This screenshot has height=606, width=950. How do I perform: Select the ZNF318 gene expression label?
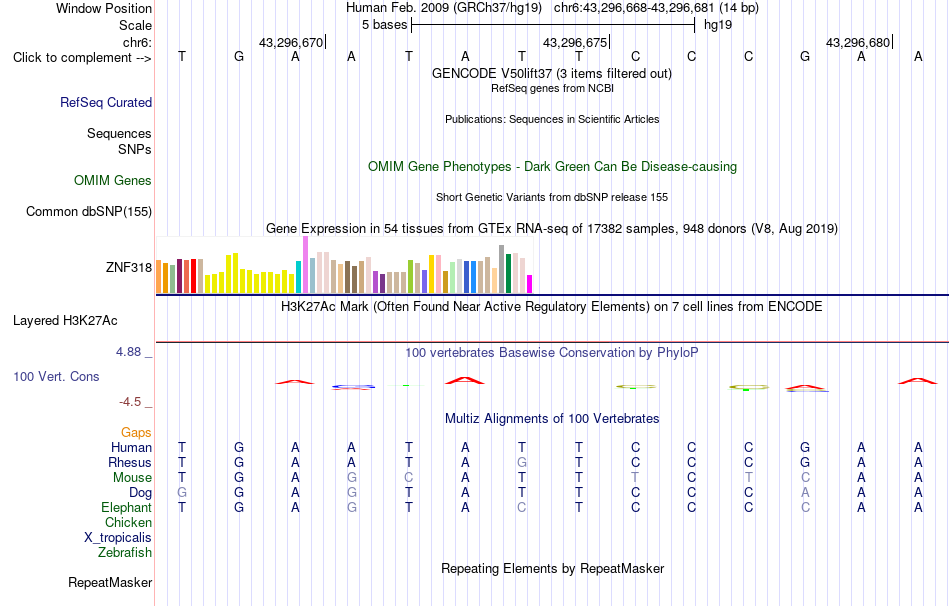coord(129,267)
